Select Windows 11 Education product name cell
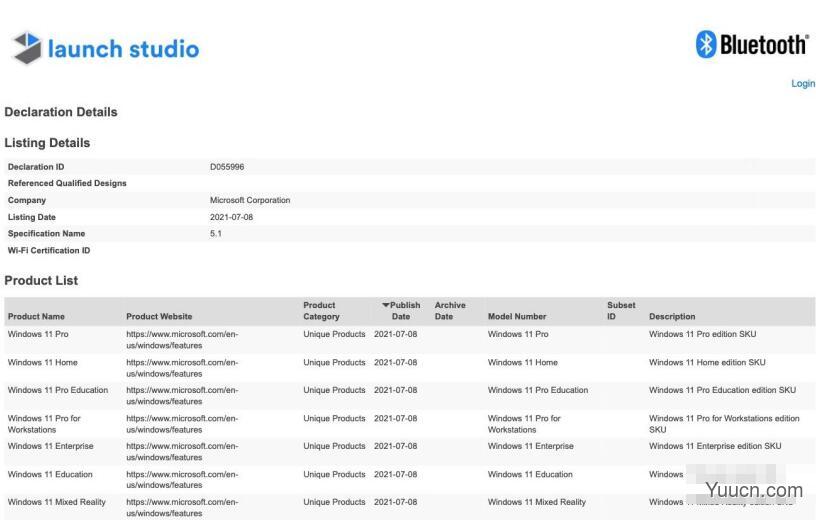816x520 pixels. tap(50, 474)
